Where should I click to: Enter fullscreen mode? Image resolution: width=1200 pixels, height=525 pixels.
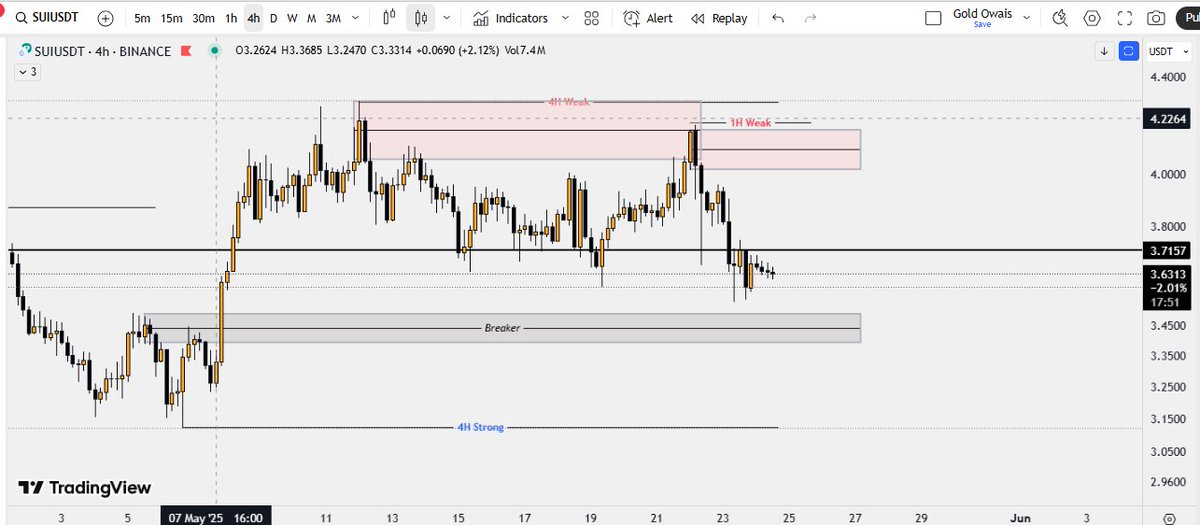pos(1124,18)
